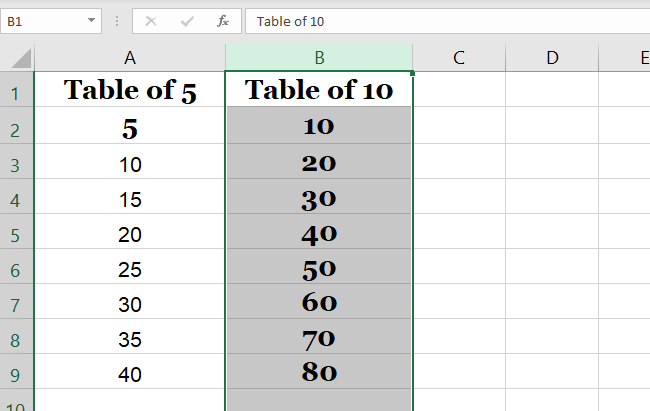Select the cell with value 25
The image size is (650, 411).
[130, 270]
